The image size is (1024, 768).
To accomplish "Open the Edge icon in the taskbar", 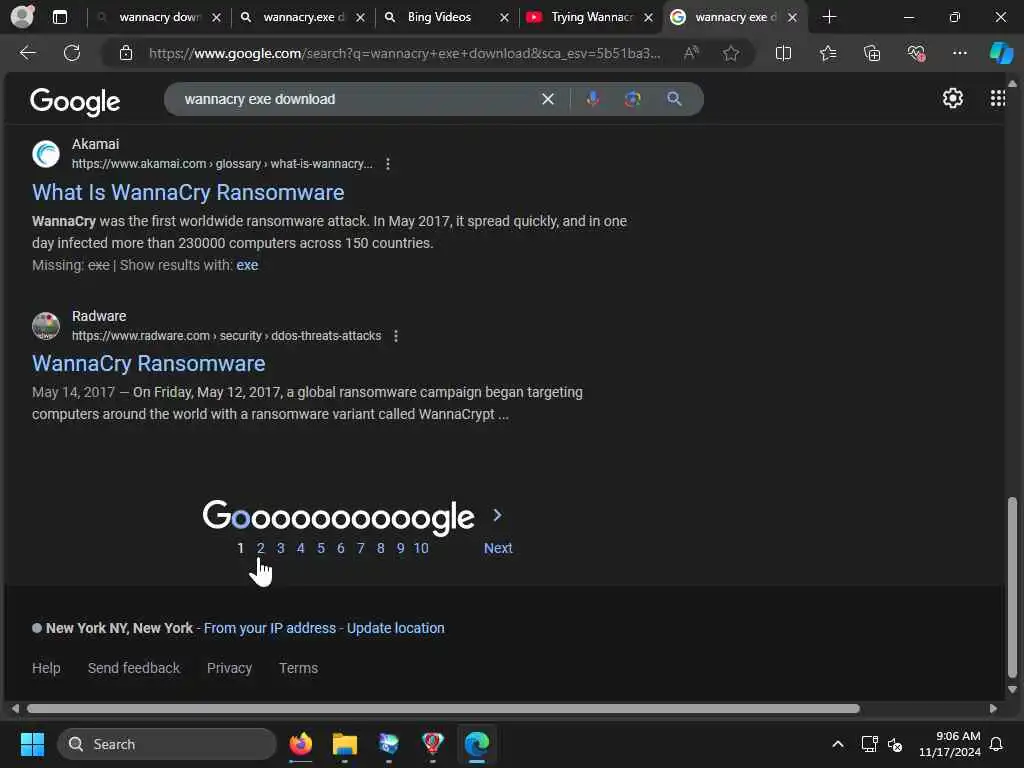I will coord(477,744).
